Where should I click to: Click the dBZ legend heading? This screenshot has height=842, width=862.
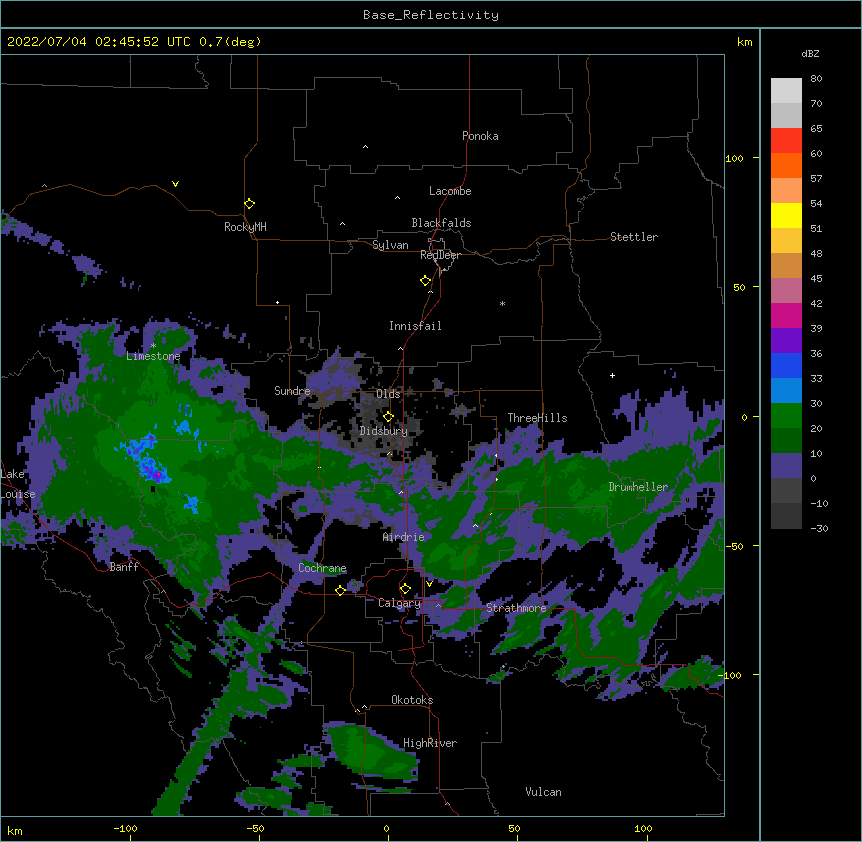[x=810, y=53]
